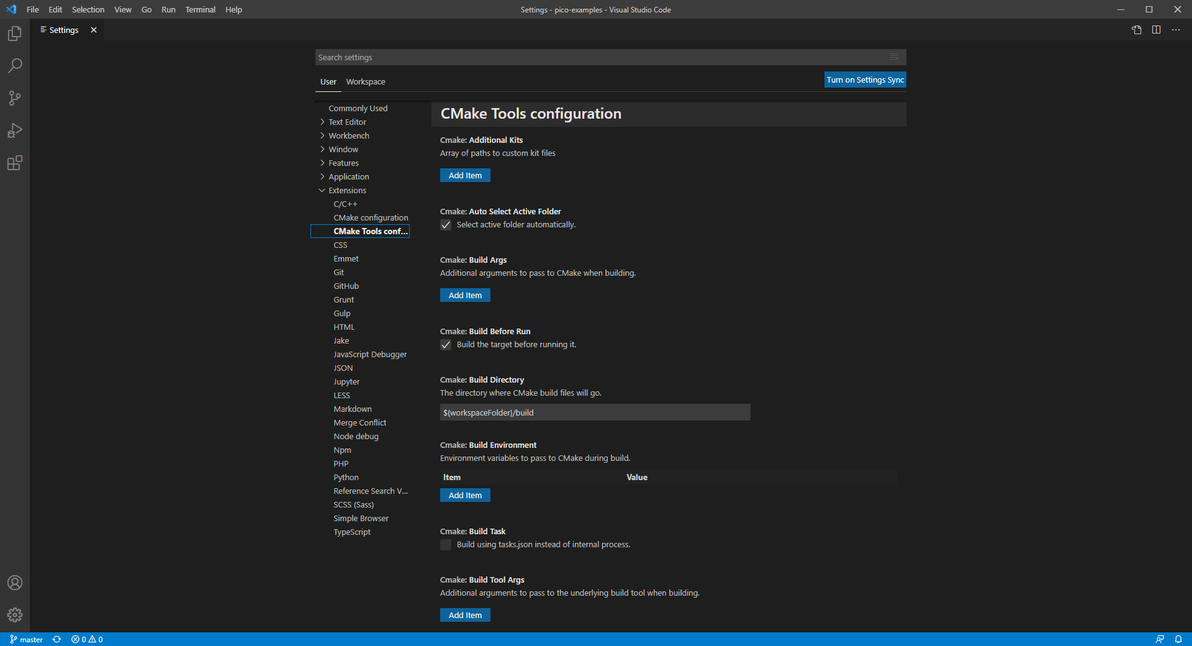Add Item under Additional Kits

point(465,176)
